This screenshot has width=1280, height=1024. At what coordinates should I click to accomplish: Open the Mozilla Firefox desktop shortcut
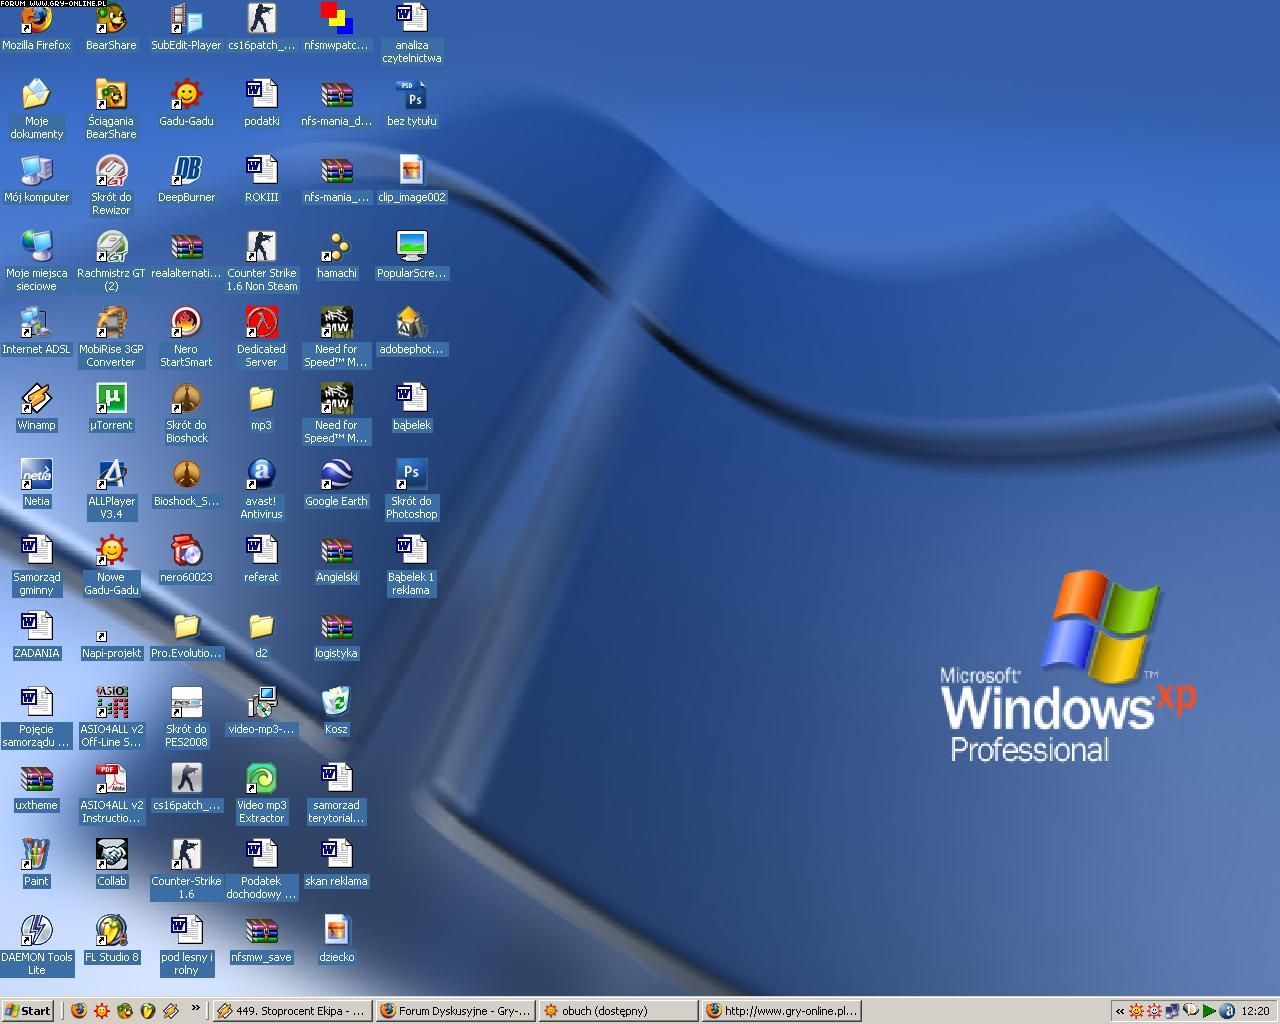tap(36, 27)
